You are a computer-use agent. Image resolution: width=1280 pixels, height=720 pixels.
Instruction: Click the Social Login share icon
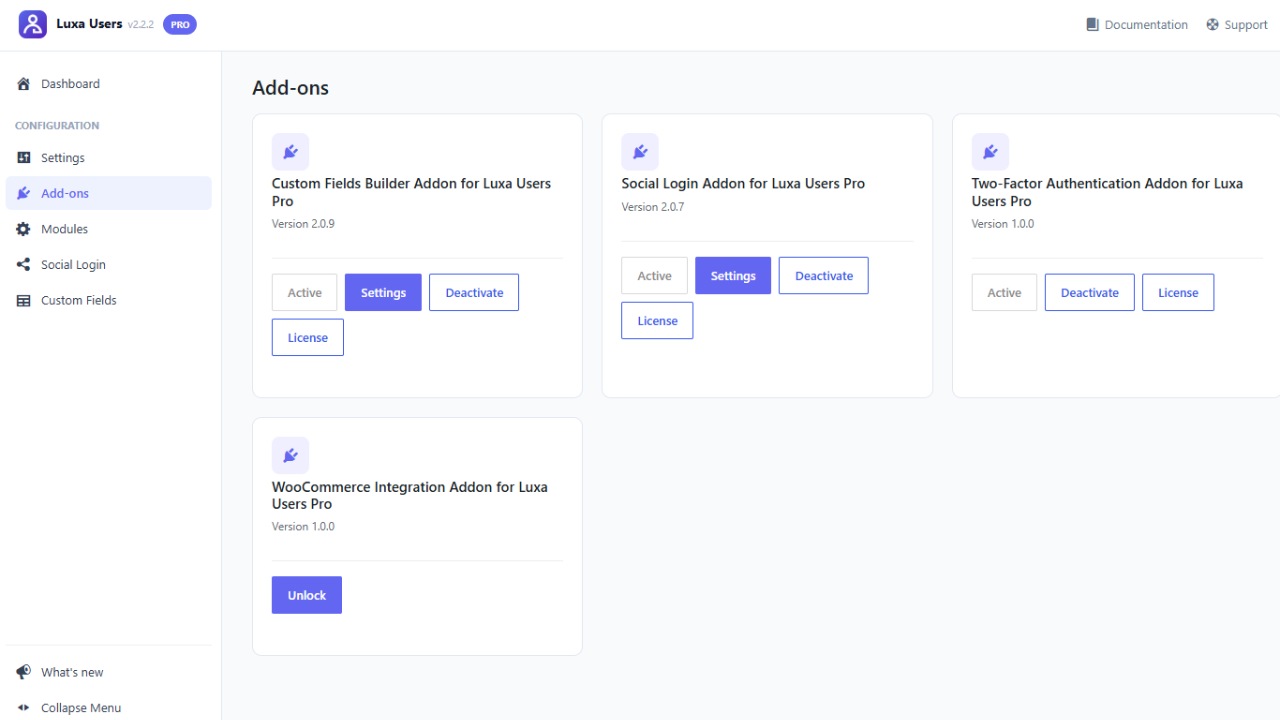pos(24,265)
